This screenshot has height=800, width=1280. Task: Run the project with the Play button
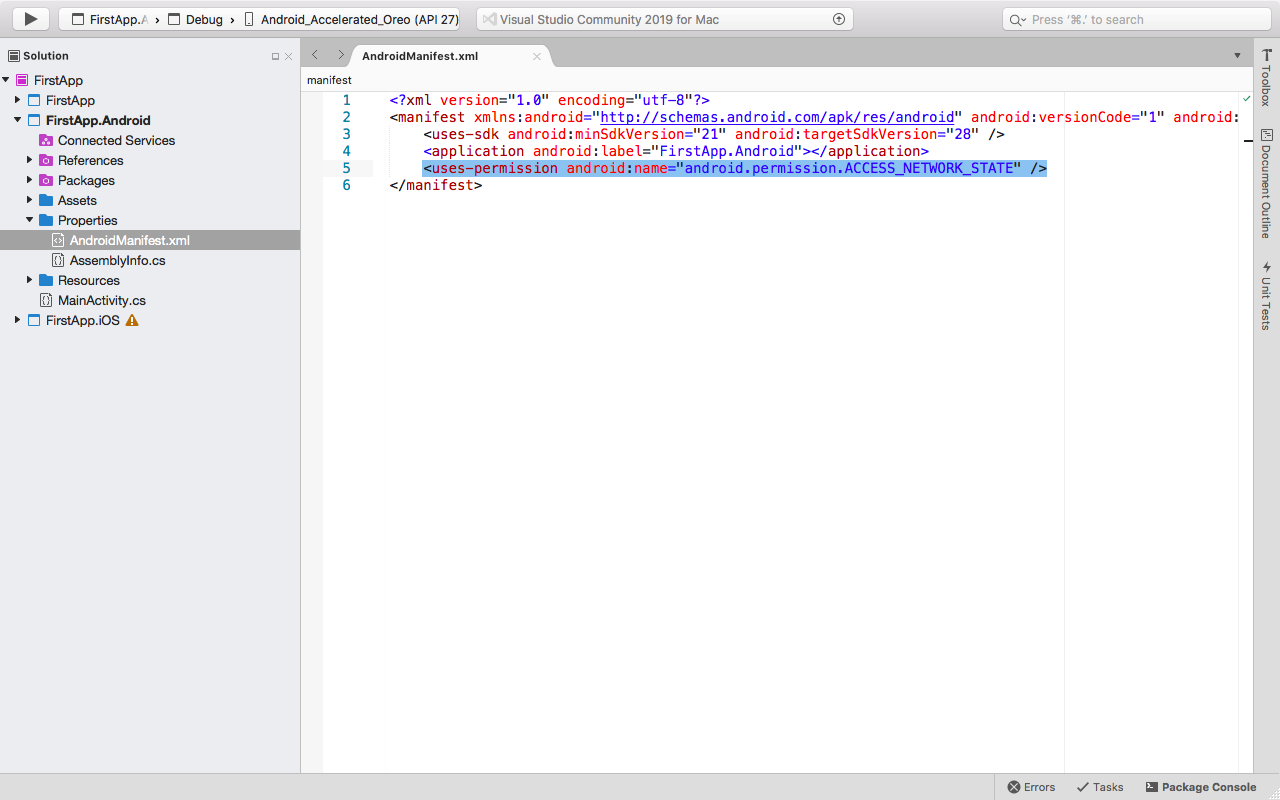coord(31,19)
